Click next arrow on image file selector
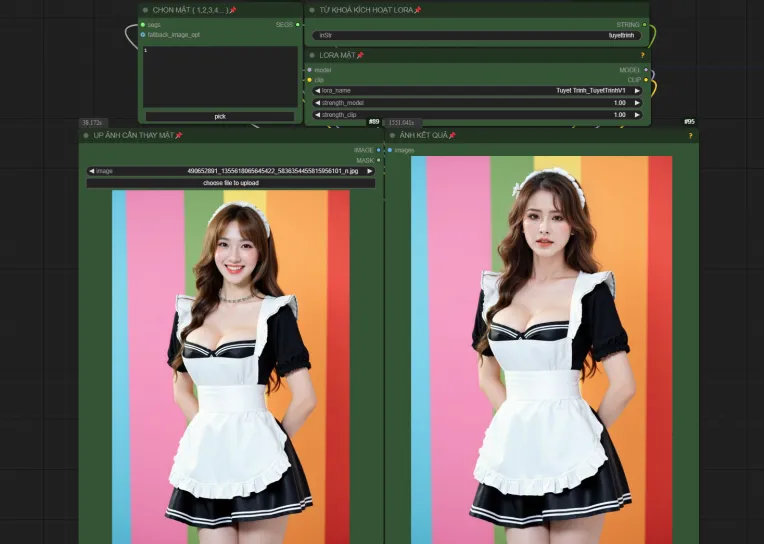This screenshot has width=764, height=544. click(x=370, y=171)
